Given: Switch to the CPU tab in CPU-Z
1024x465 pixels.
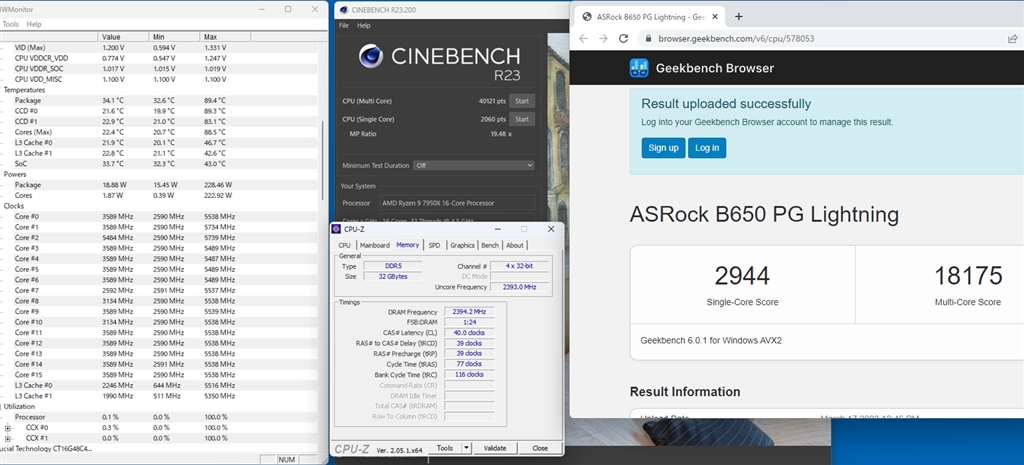Looking at the screenshot, I should pyautogui.click(x=344, y=245).
